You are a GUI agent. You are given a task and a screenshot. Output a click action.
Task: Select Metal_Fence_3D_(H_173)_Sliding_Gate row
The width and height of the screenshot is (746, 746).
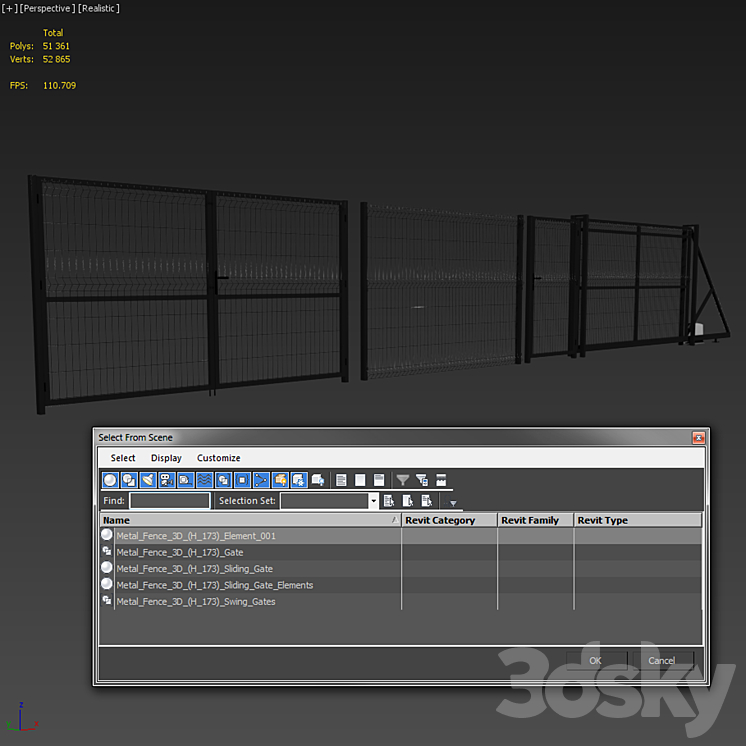click(401, 569)
